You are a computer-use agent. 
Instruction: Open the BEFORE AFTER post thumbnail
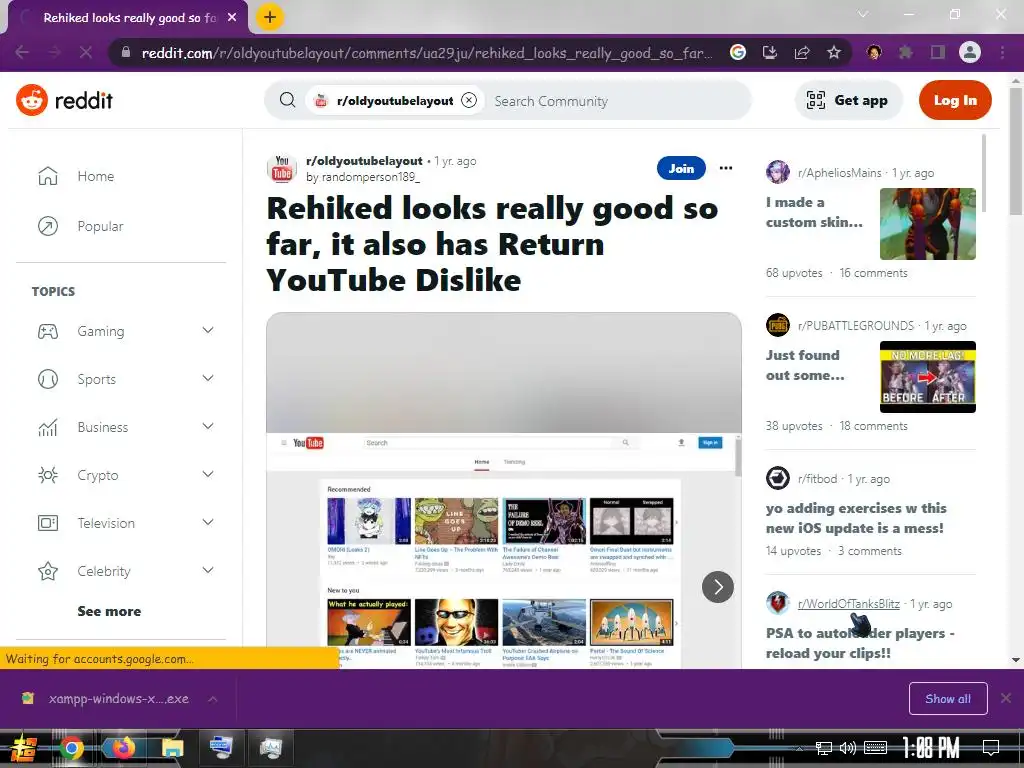tap(927, 377)
